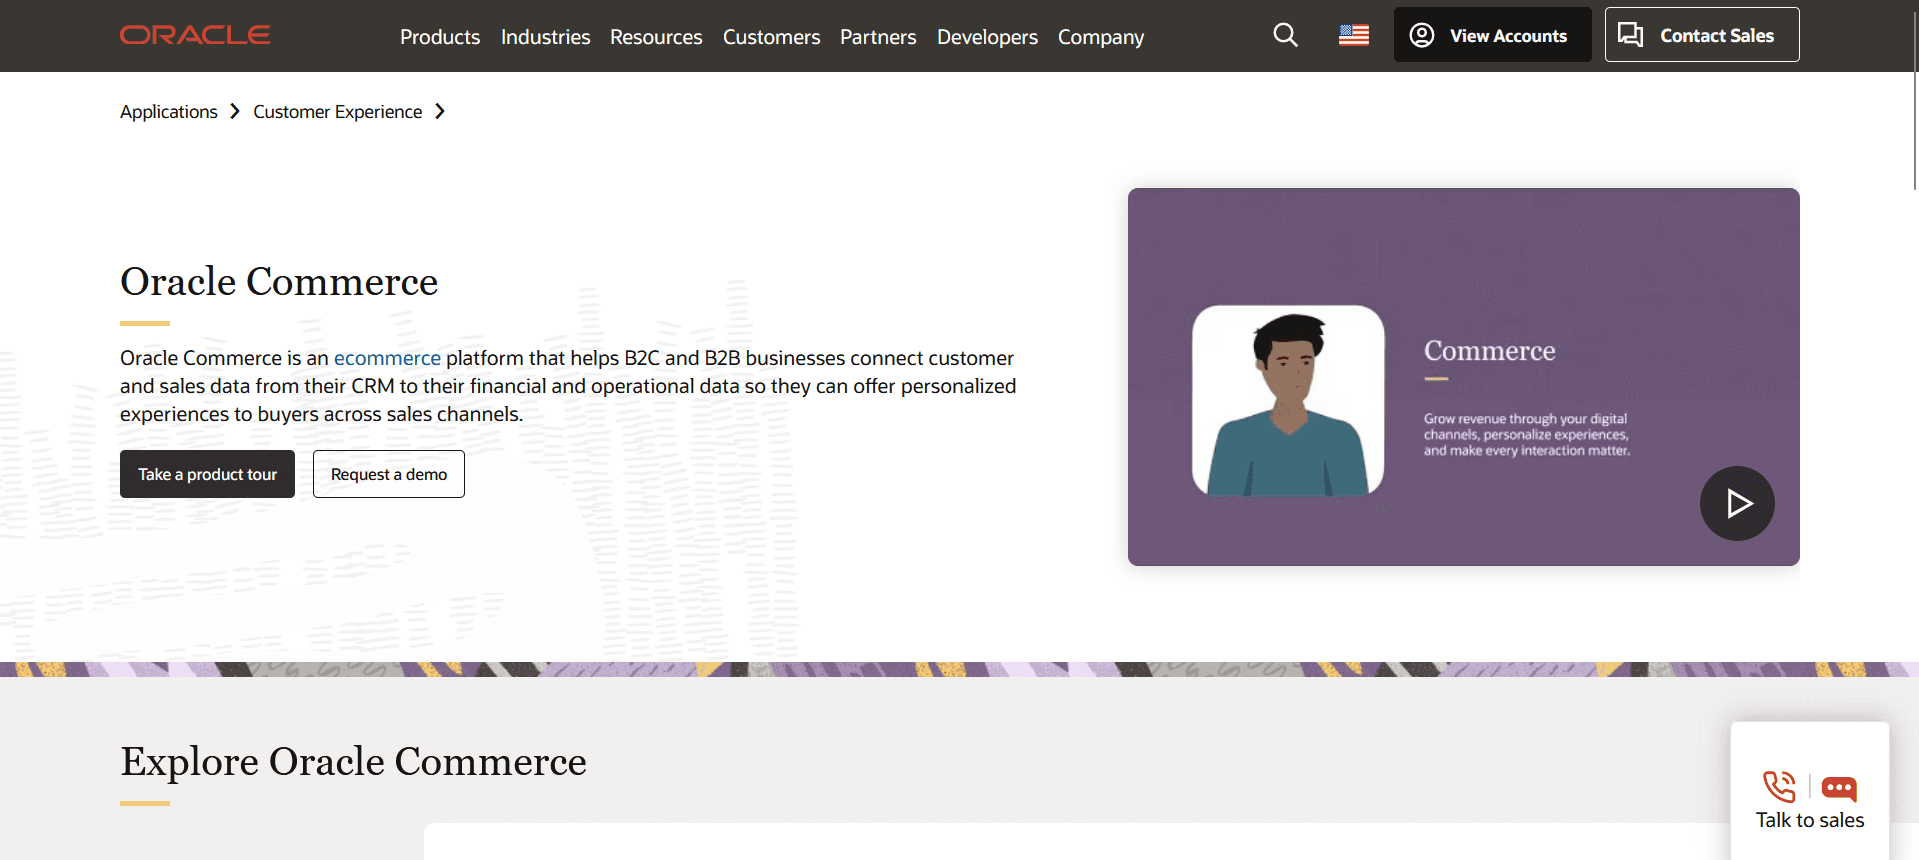The width and height of the screenshot is (1919, 860).
Task: Open the search magnifier icon
Action: pyautogui.click(x=1285, y=35)
